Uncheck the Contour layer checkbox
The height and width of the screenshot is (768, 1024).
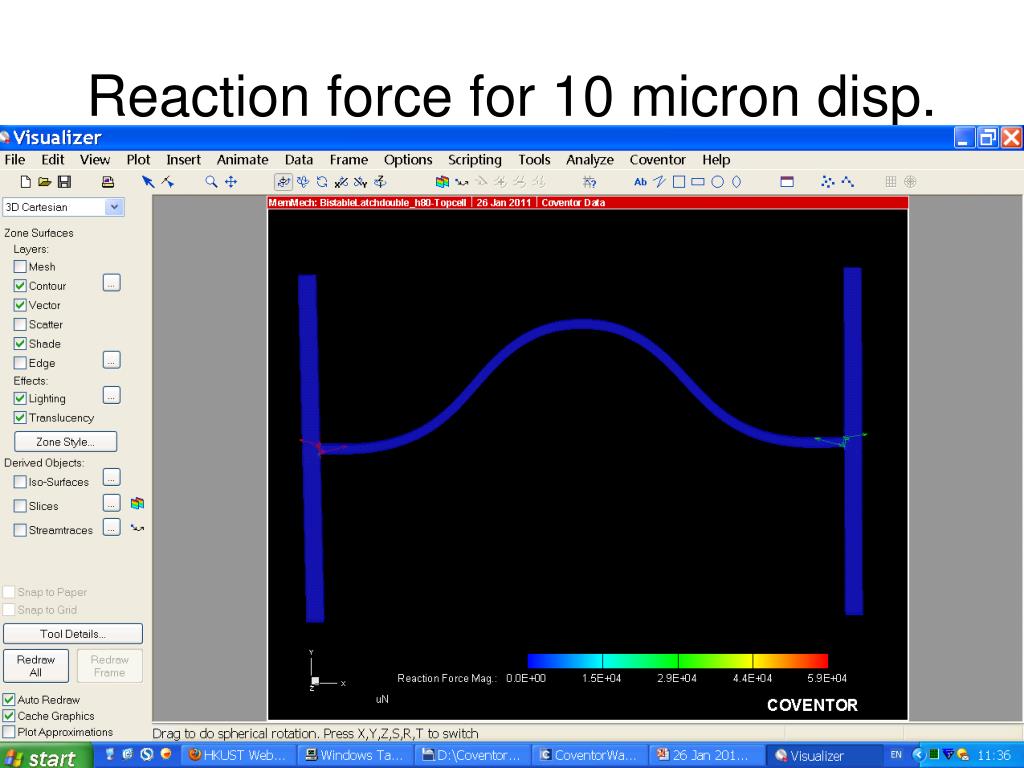tap(20, 285)
